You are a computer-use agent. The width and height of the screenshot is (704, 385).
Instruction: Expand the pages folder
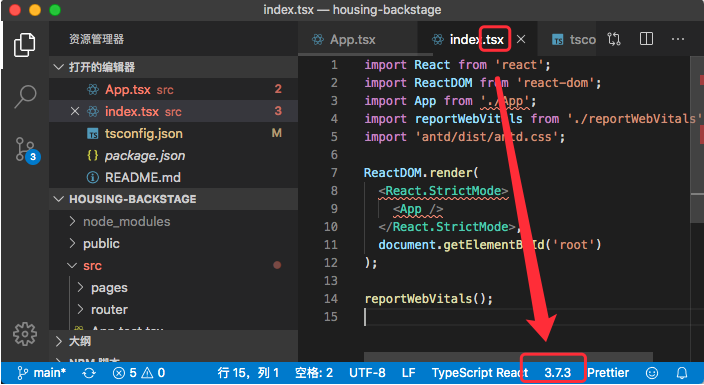tap(174, 288)
